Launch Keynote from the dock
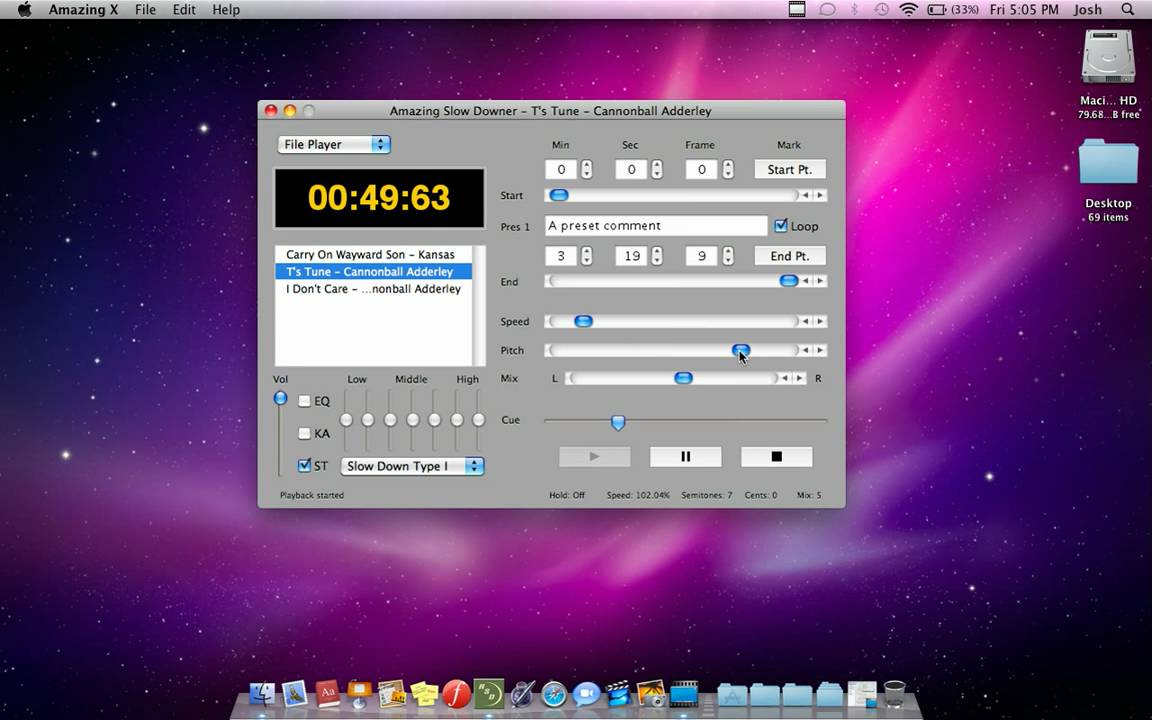The width and height of the screenshot is (1152, 720). 359,694
